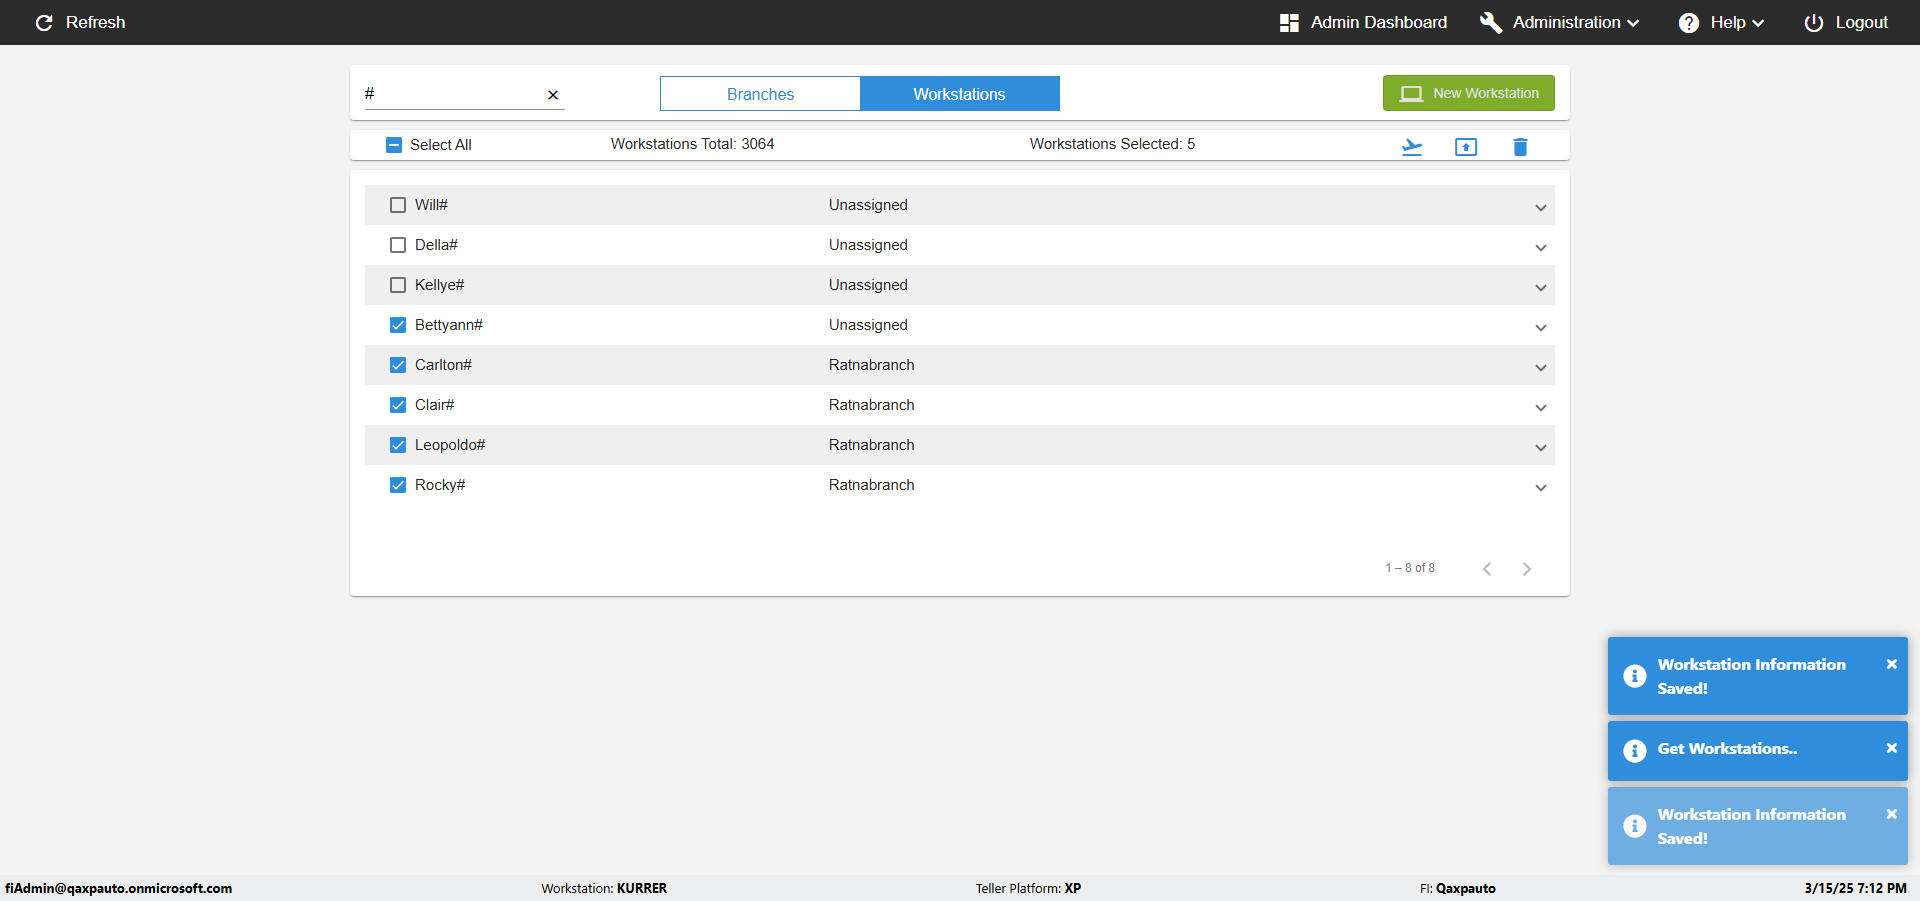Expand the Kellye# row chevron
This screenshot has width=1920, height=901.
point(1541,288)
